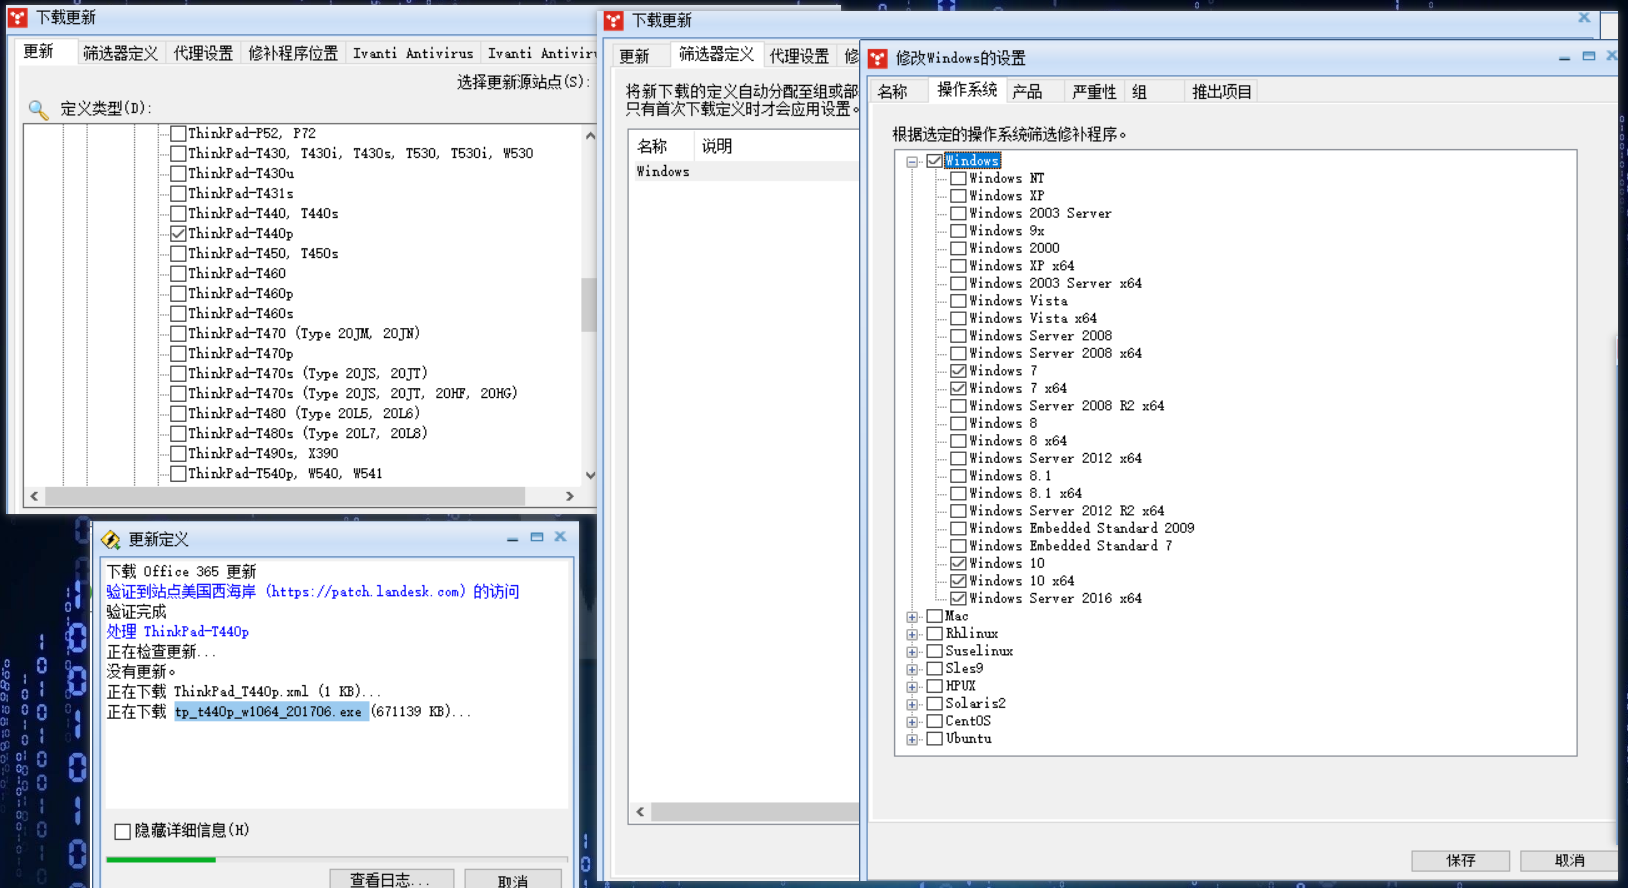The width and height of the screenshot is (1628, 888).
Task: Expand the Mac tree node
Action: click(x=912, y=617)
